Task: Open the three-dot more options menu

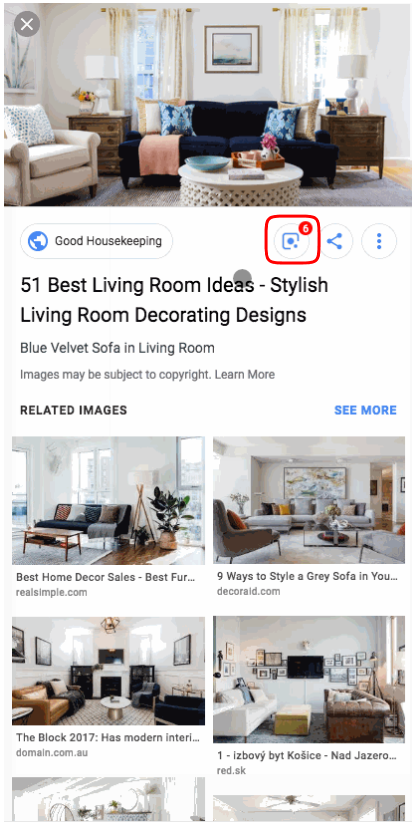Action: click(x=379, y=242)
